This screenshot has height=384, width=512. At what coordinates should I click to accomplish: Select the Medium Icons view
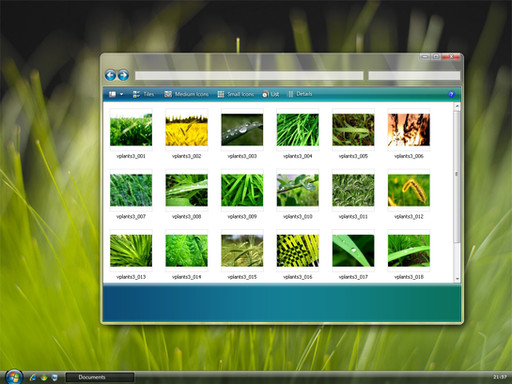pyautogui.click(x=186, y=94)
